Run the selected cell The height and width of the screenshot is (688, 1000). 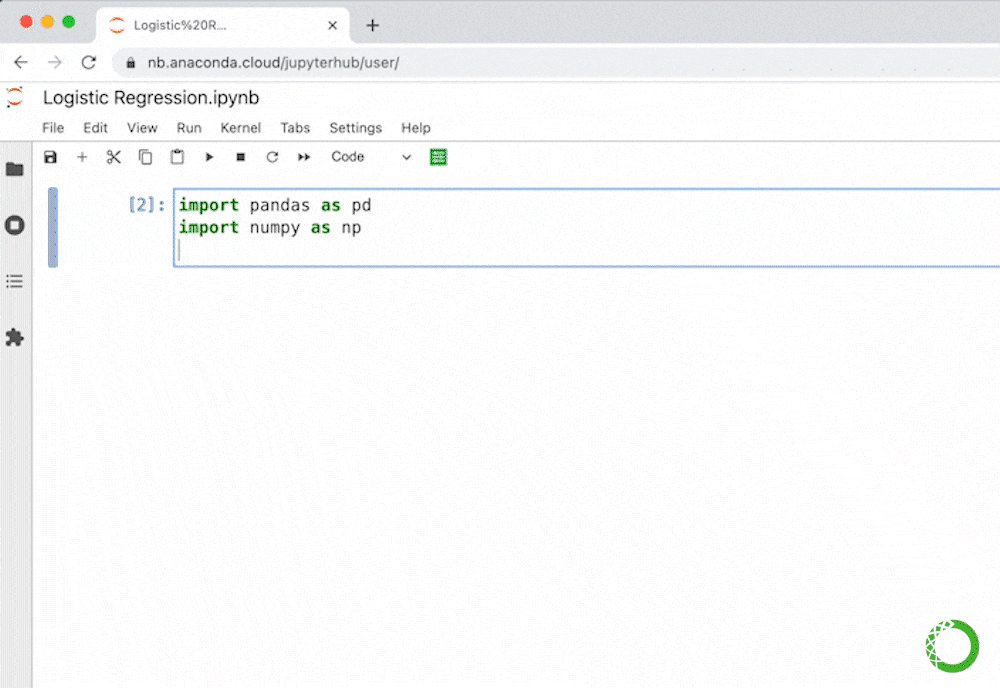pyautogui.click(x=209, y=157)
